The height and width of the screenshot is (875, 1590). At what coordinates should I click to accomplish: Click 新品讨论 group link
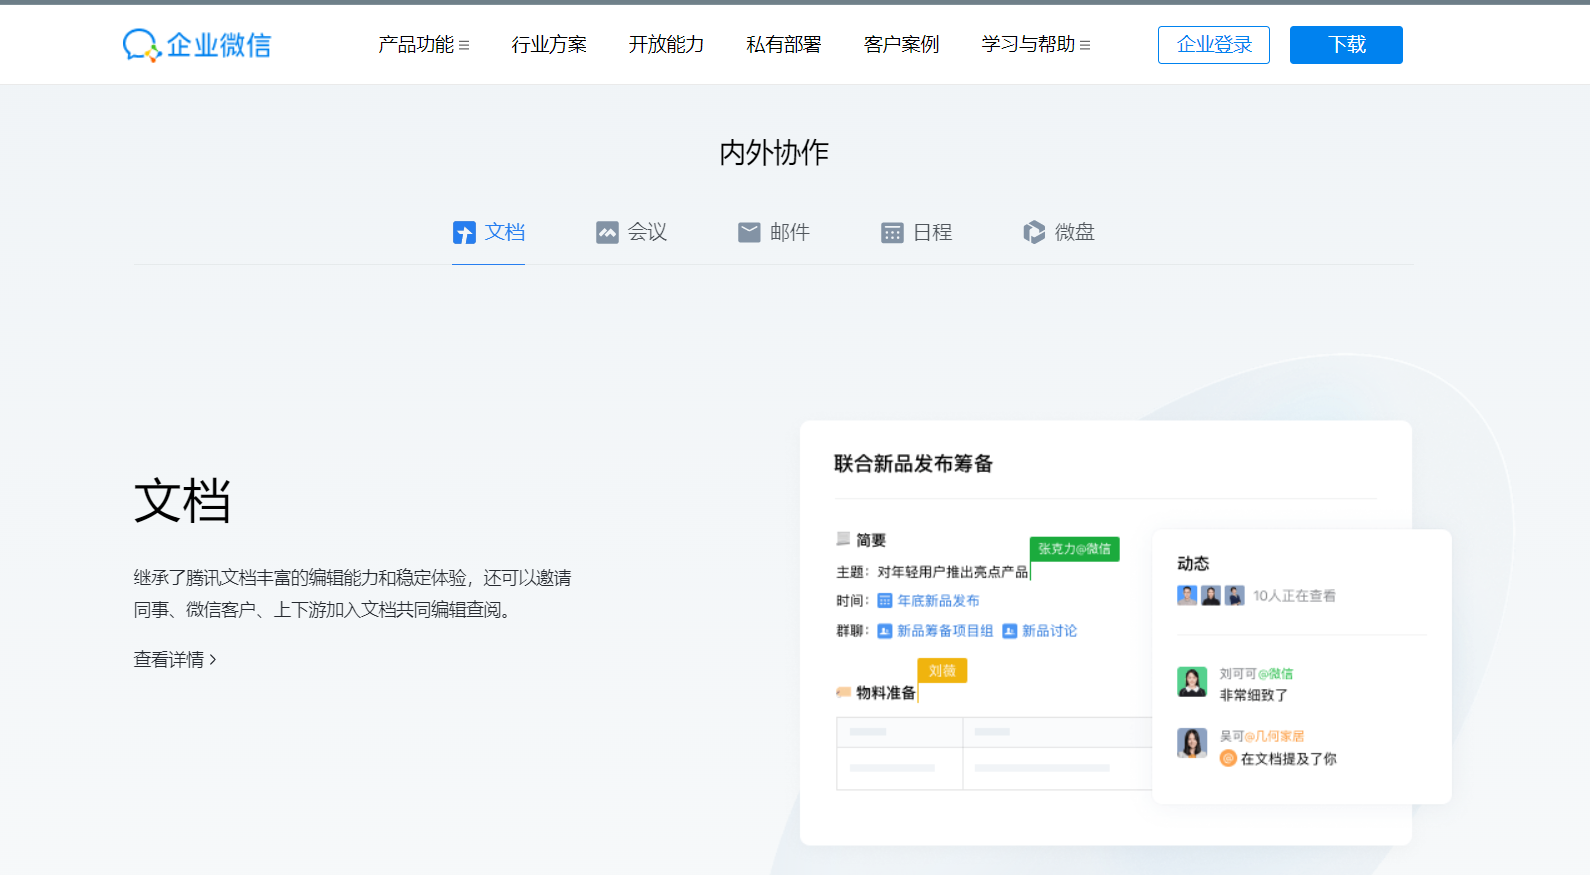(1049, 631)
